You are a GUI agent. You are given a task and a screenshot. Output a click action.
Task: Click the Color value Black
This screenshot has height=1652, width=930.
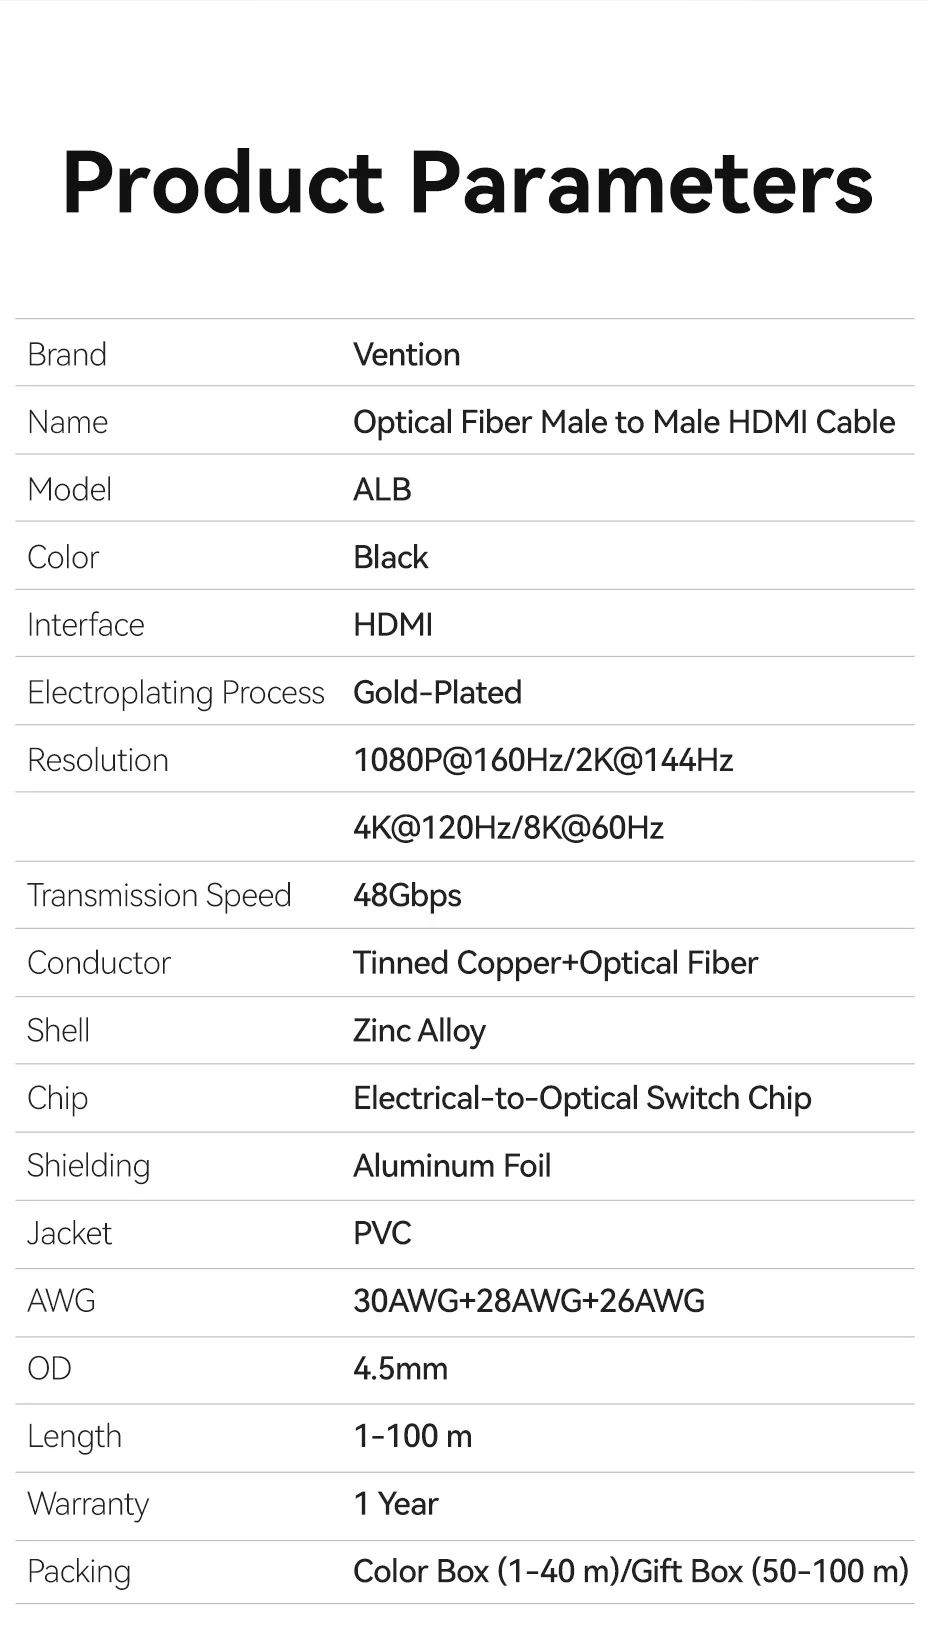(x=390, y=557)
